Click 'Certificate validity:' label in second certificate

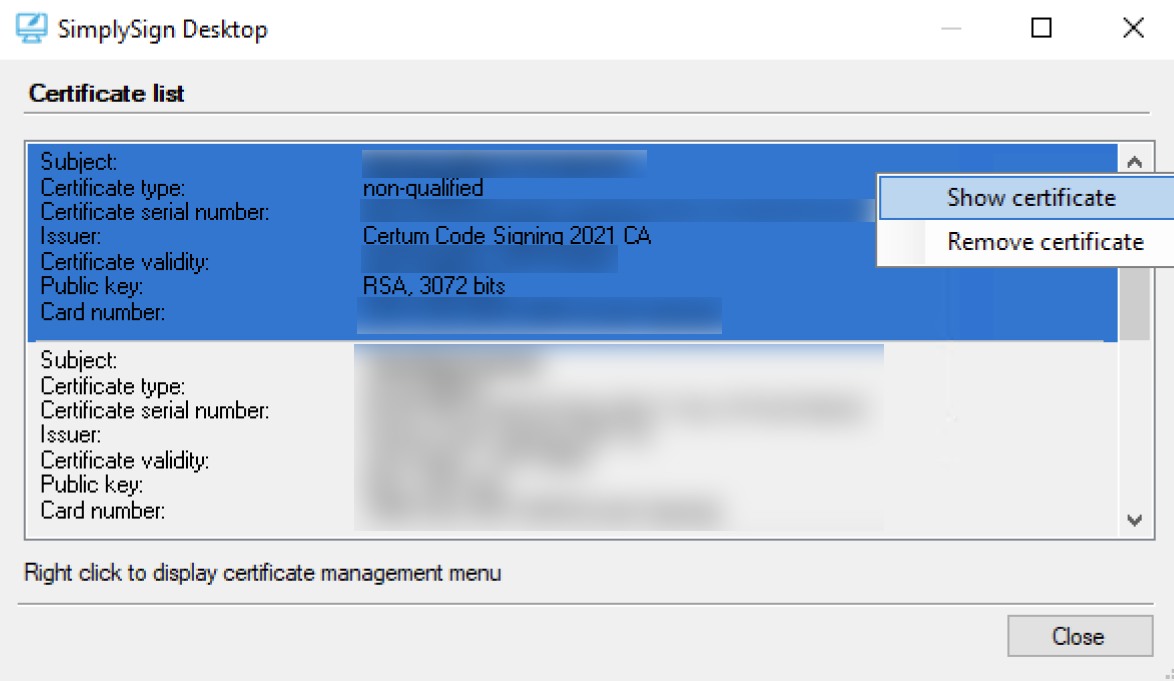click(x=124, y=460)
